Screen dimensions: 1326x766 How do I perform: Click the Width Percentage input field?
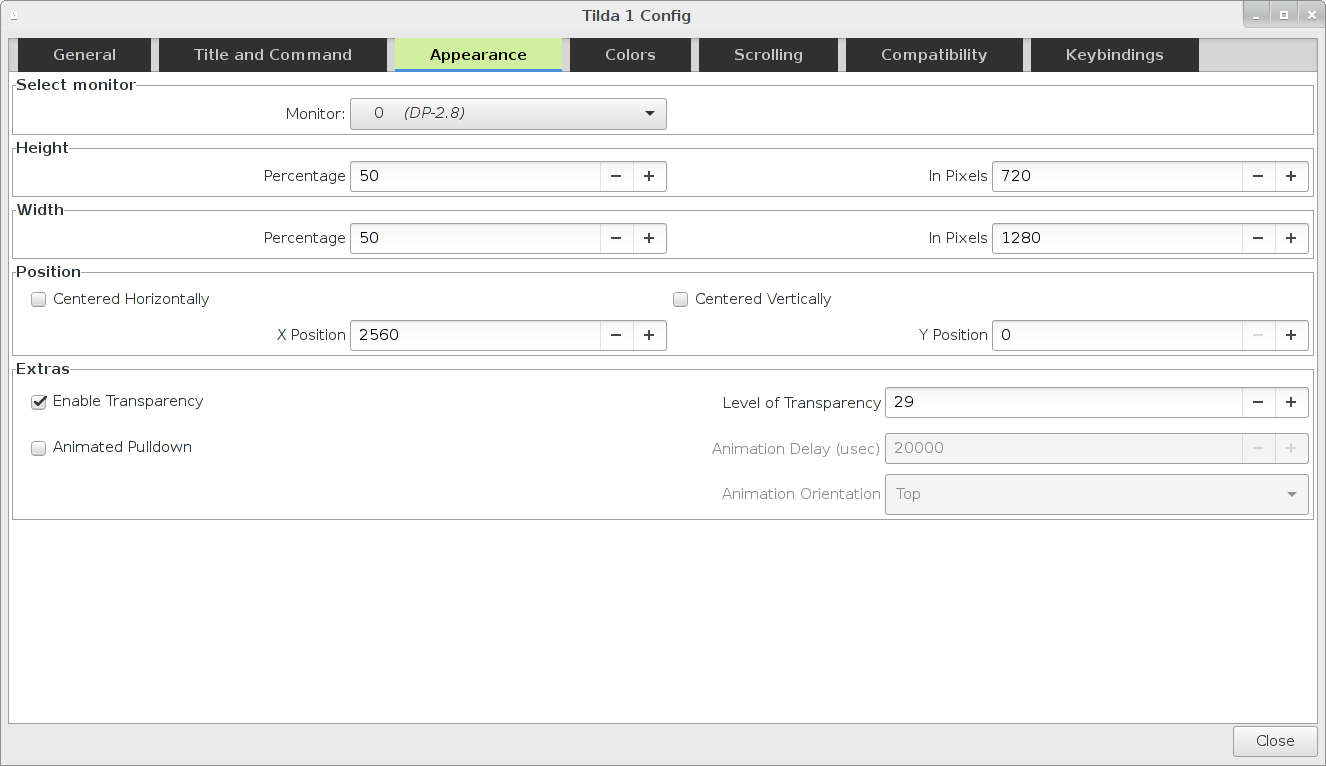coord(475,238)
